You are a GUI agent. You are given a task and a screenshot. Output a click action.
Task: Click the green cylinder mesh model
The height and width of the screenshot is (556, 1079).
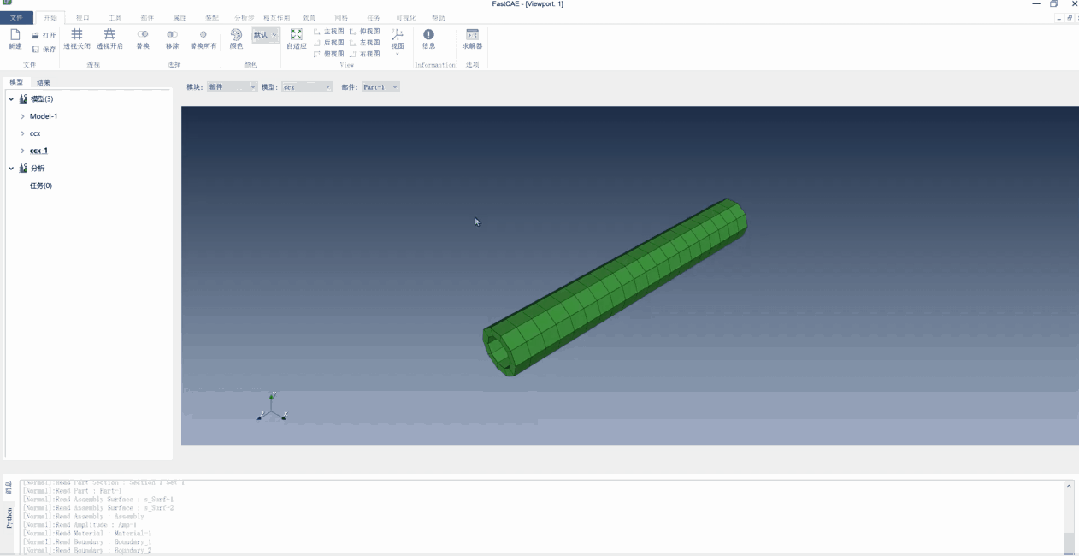(615, 287)
